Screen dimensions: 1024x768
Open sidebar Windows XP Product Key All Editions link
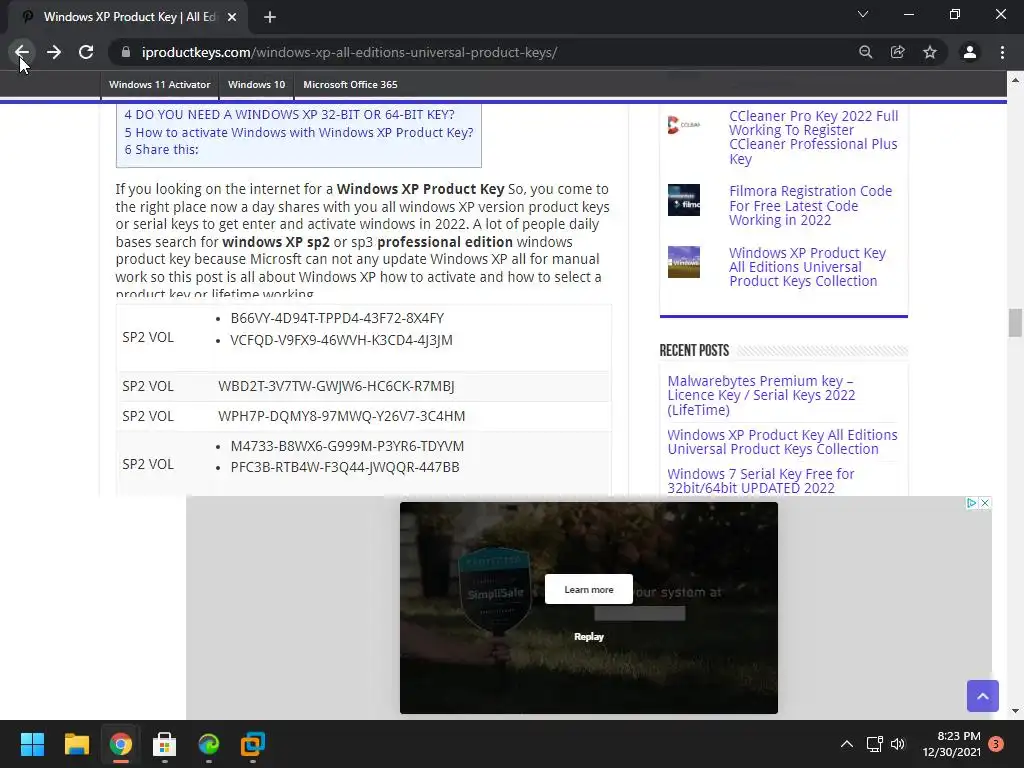pyautogui.click(x=807, y=267)
